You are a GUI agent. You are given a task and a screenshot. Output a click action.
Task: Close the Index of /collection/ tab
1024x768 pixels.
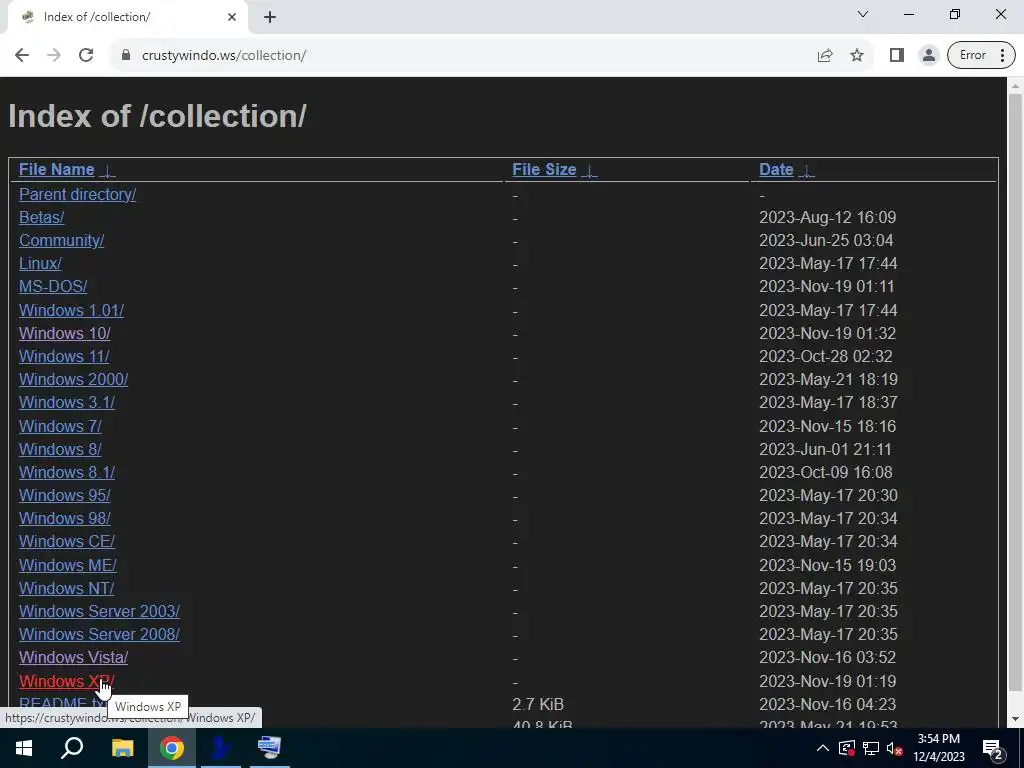(232, 17)
